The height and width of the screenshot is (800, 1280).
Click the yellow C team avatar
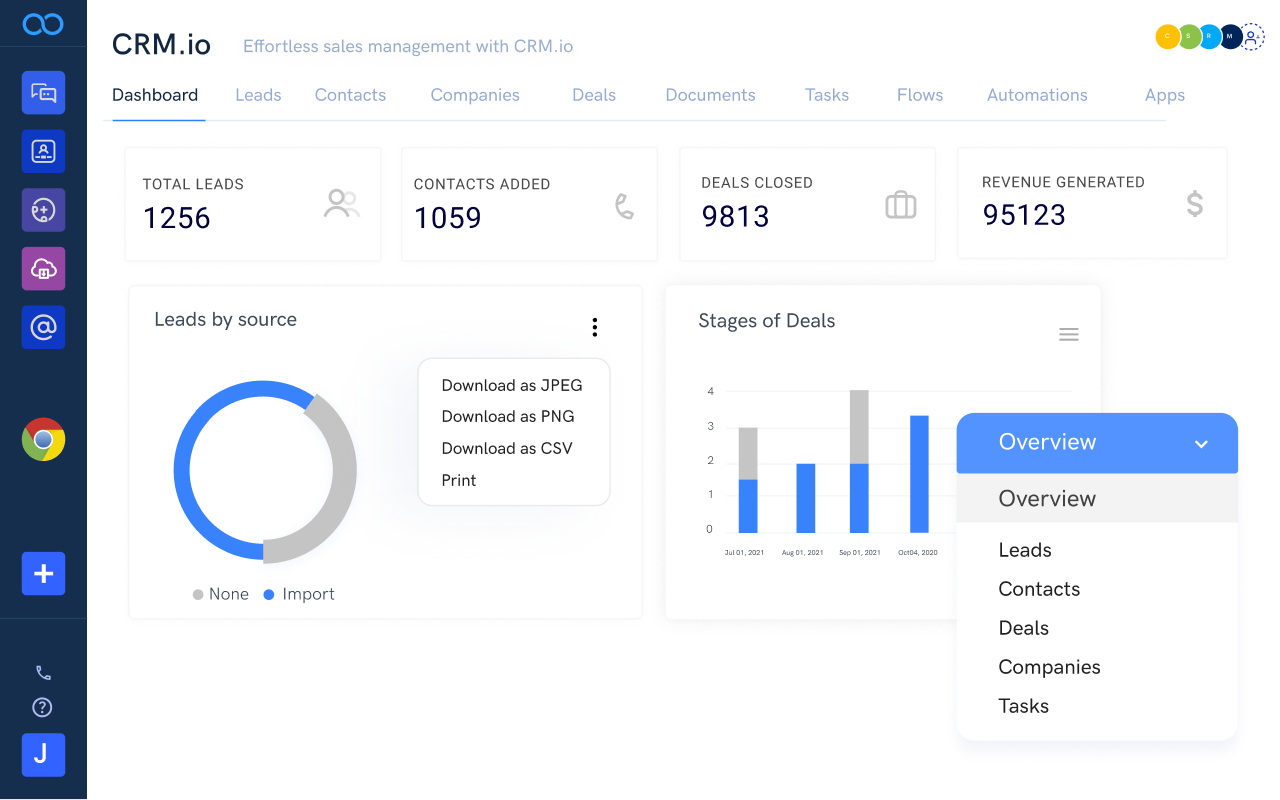point(1167,37)
